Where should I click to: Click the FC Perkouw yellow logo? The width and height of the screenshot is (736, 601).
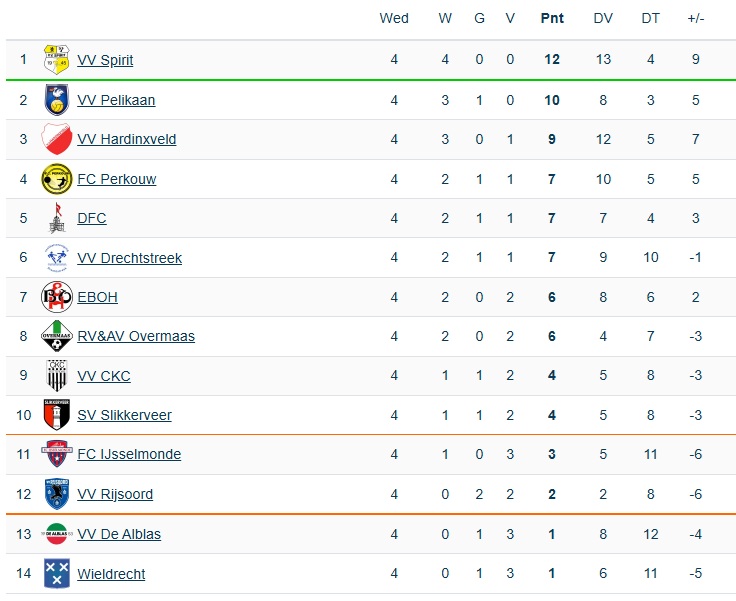(x=56, y=179)
